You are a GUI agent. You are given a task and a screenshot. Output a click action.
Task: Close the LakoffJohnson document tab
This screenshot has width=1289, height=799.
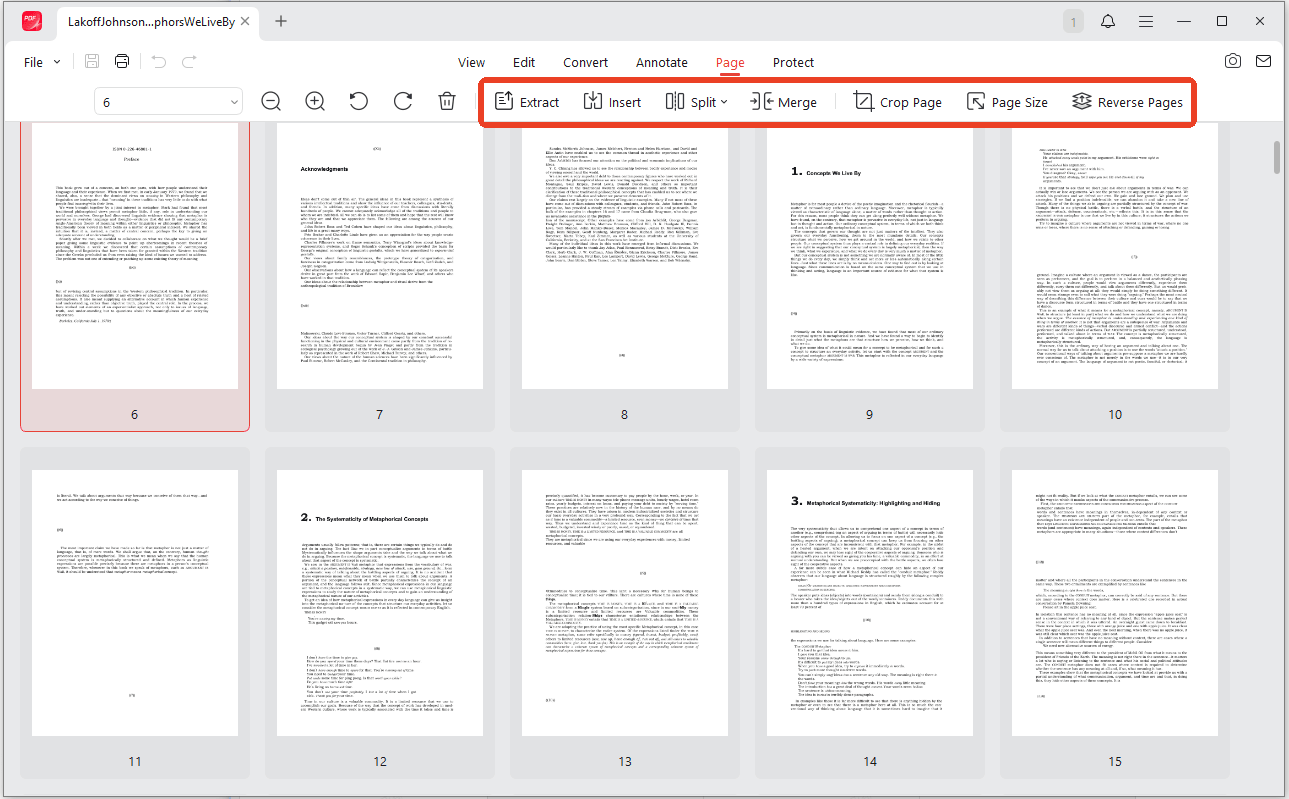pyautogui.click(x=244, y=21)
